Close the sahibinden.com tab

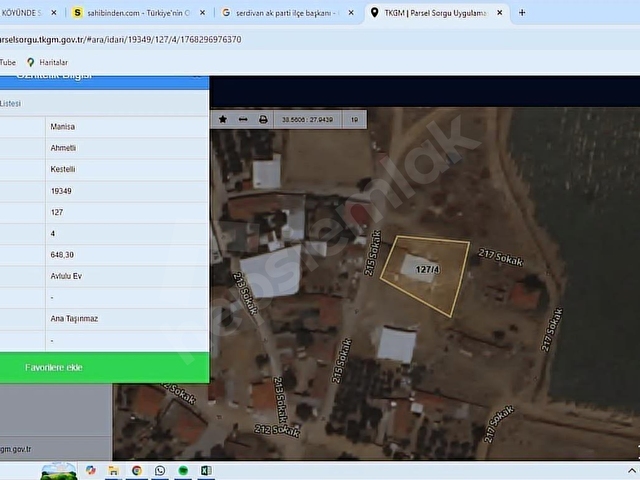(x=202, y=13)
